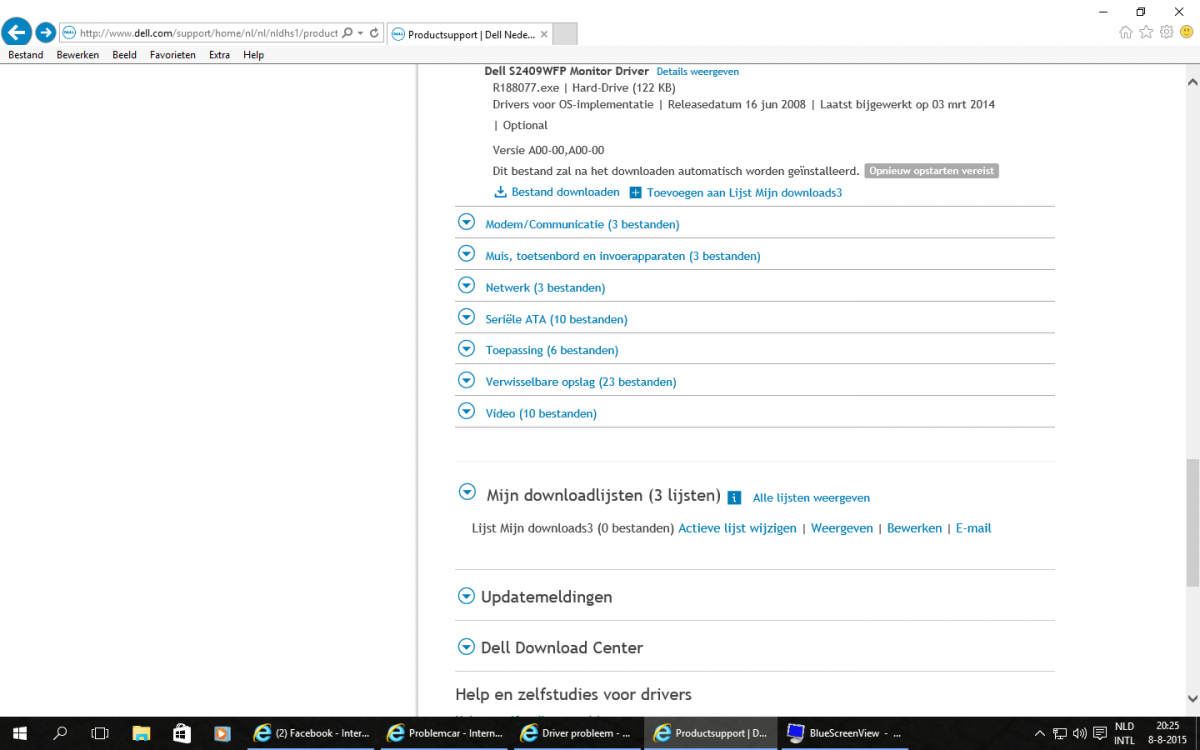Open the Windows Store taskbar icon

tap(182, 733)
